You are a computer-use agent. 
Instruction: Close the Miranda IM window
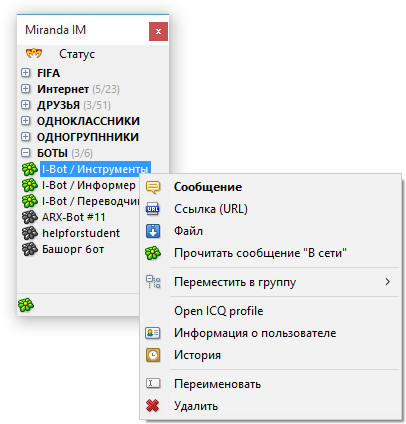tap(158, 31)
